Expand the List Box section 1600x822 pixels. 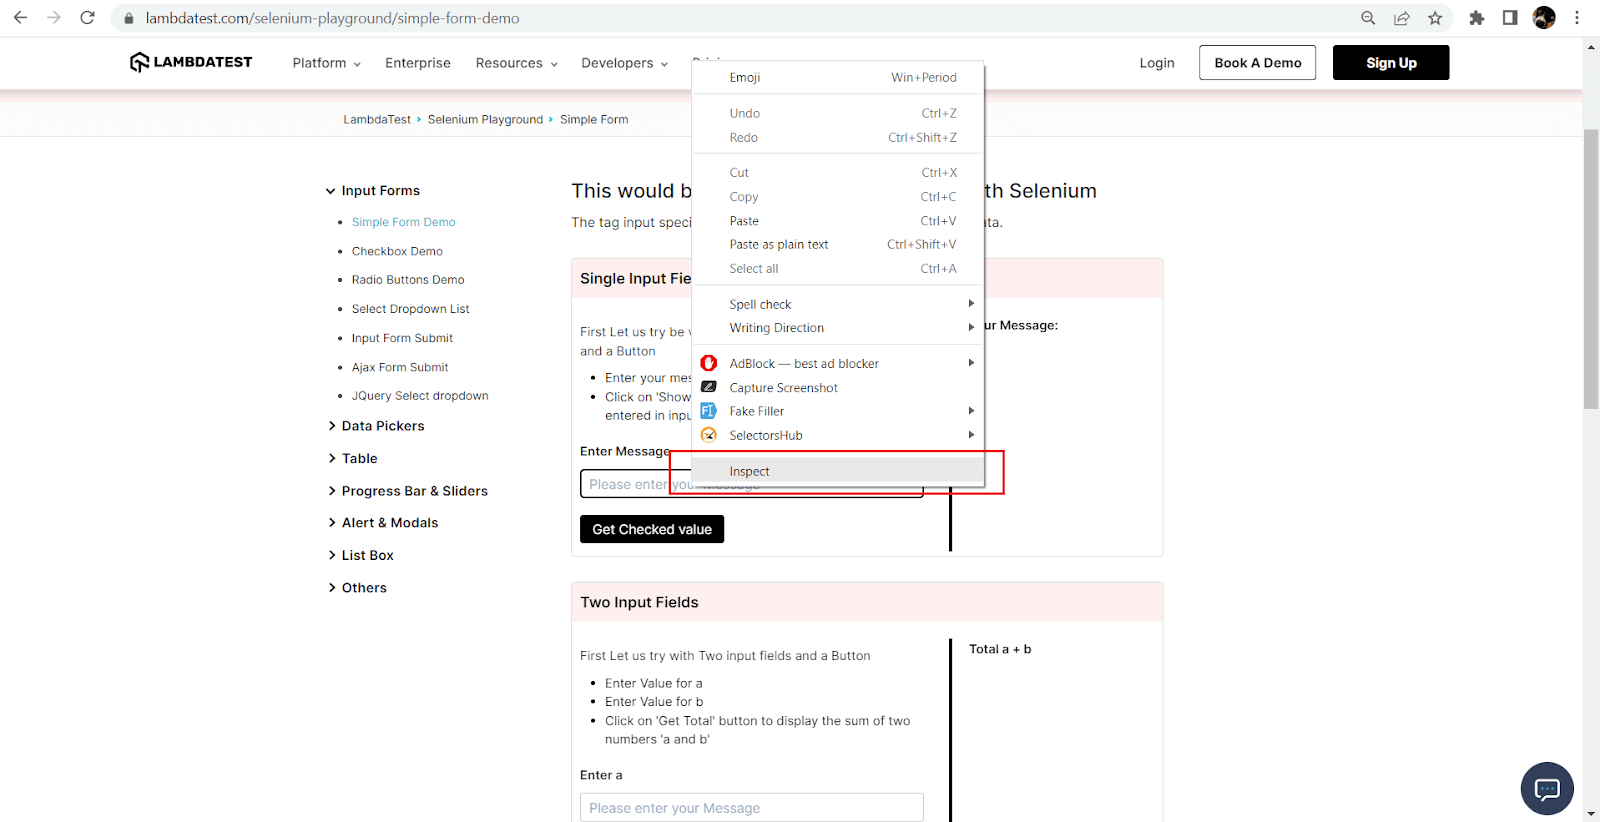(361, 556)
